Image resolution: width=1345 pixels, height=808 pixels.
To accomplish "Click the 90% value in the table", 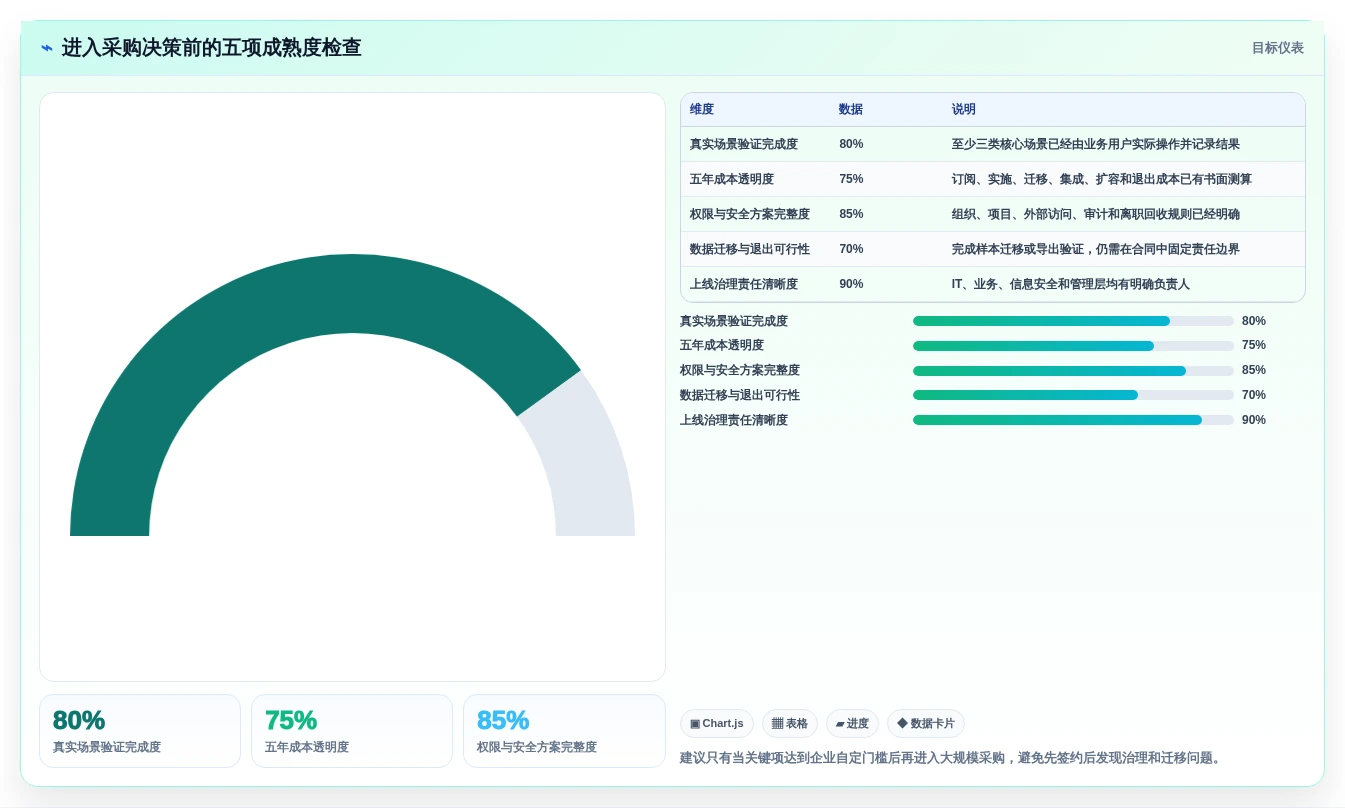I will pyautogui.click(x=851, y=284).
